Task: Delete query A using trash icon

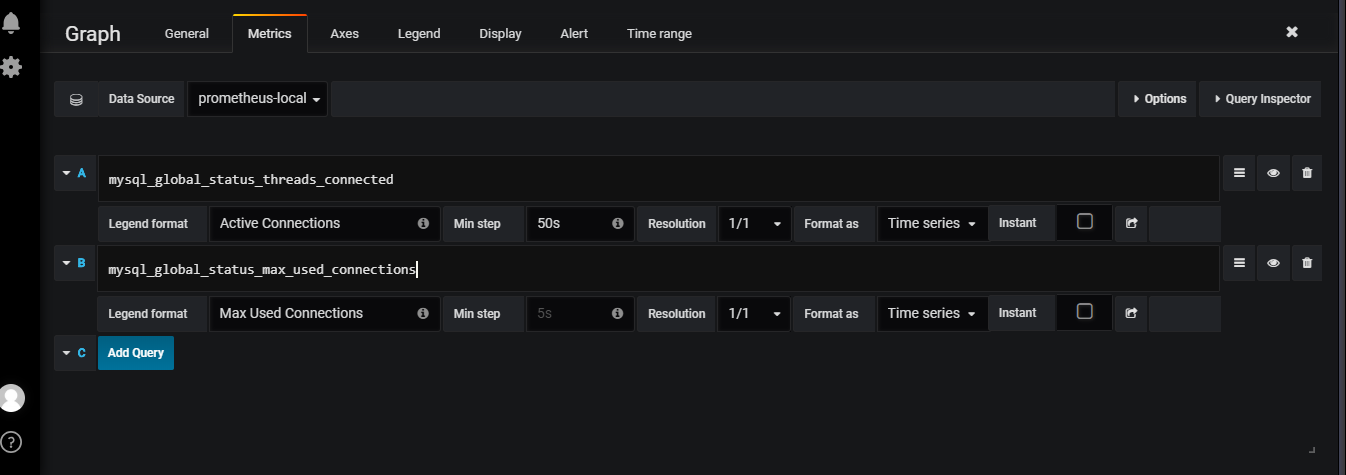Action: [x=1307, y=173]
